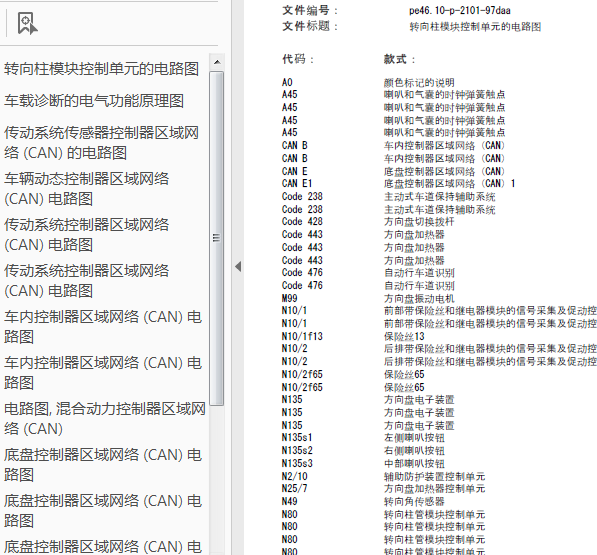Collapse the sidebar using the left arrow handle
The height and width of the screenshot is (555, 597).
(238, 266)
